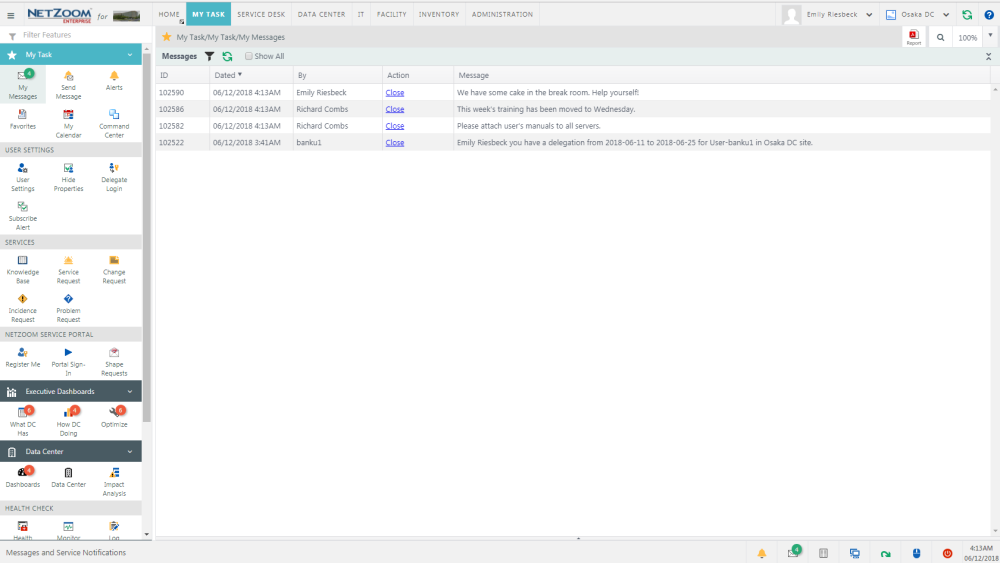Open the Send Message feature

click(68, 85)
